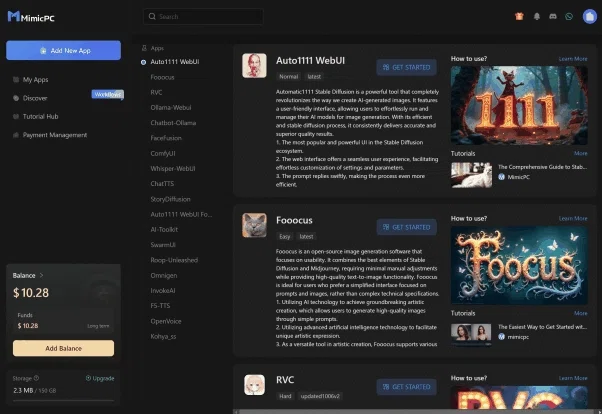Viewport: 602px width, 414px height.
Task: Click Learn More in RVC card
Action: click(x=573, y=378)
